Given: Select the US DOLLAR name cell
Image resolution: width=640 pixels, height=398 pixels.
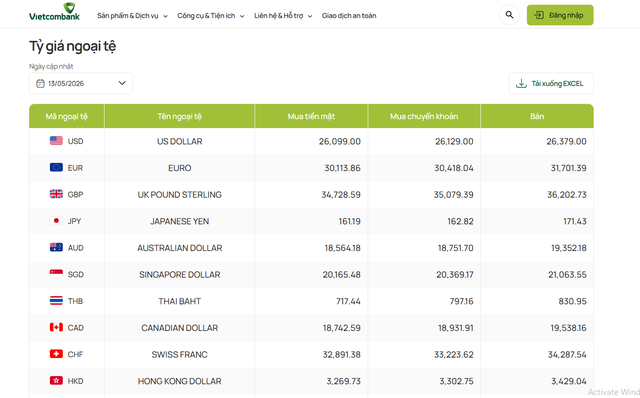Looking at the screenshot, I should (180, 141).
